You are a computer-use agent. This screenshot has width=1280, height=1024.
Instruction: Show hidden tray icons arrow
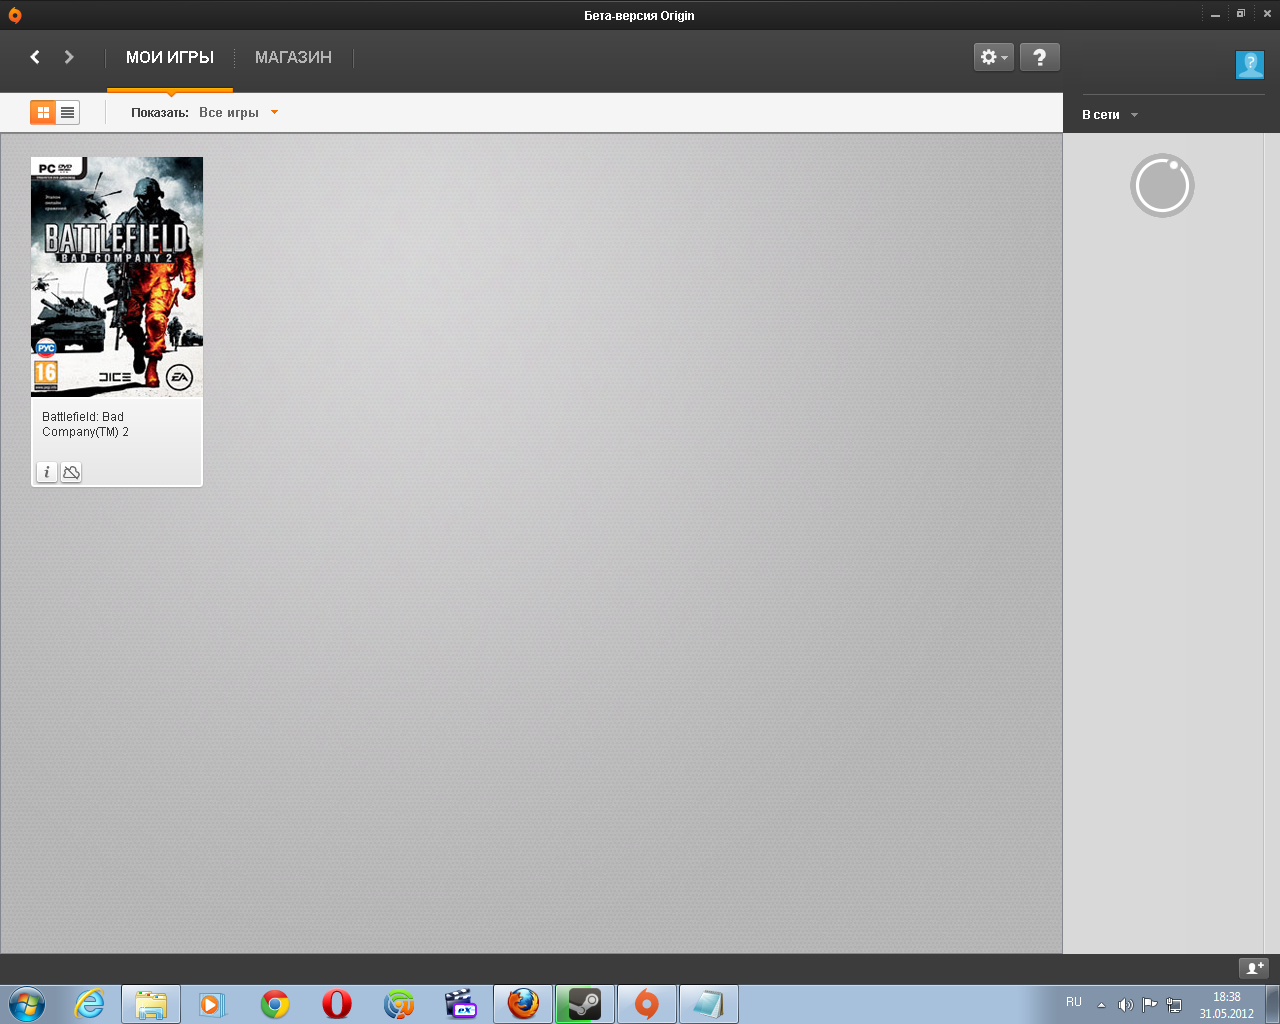(1101, 1005)
